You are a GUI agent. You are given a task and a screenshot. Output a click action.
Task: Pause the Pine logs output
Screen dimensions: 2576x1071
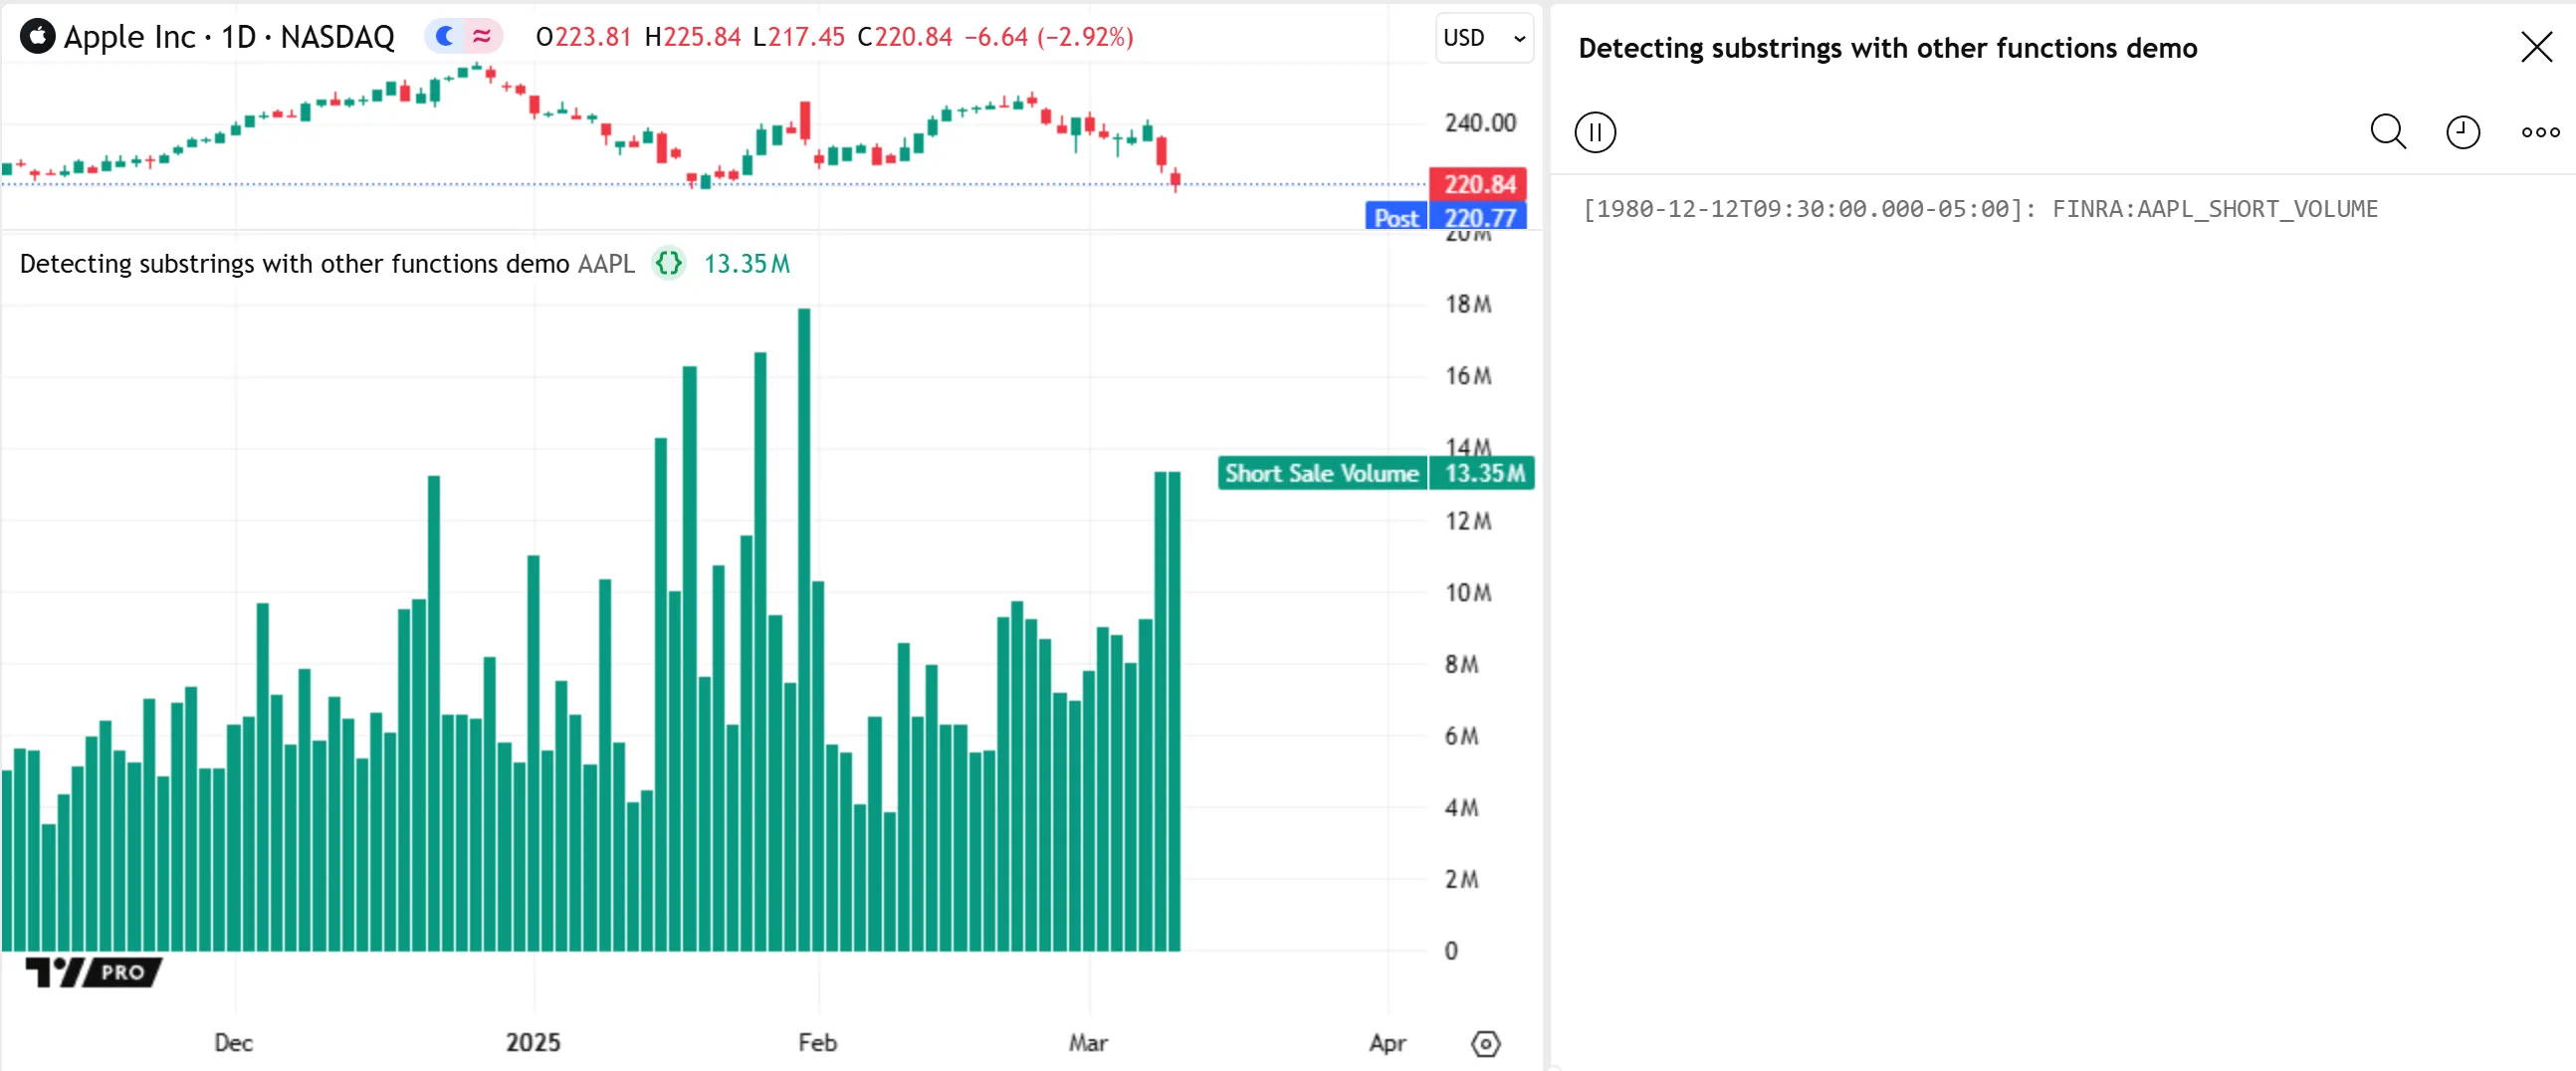pos(1594,132)
